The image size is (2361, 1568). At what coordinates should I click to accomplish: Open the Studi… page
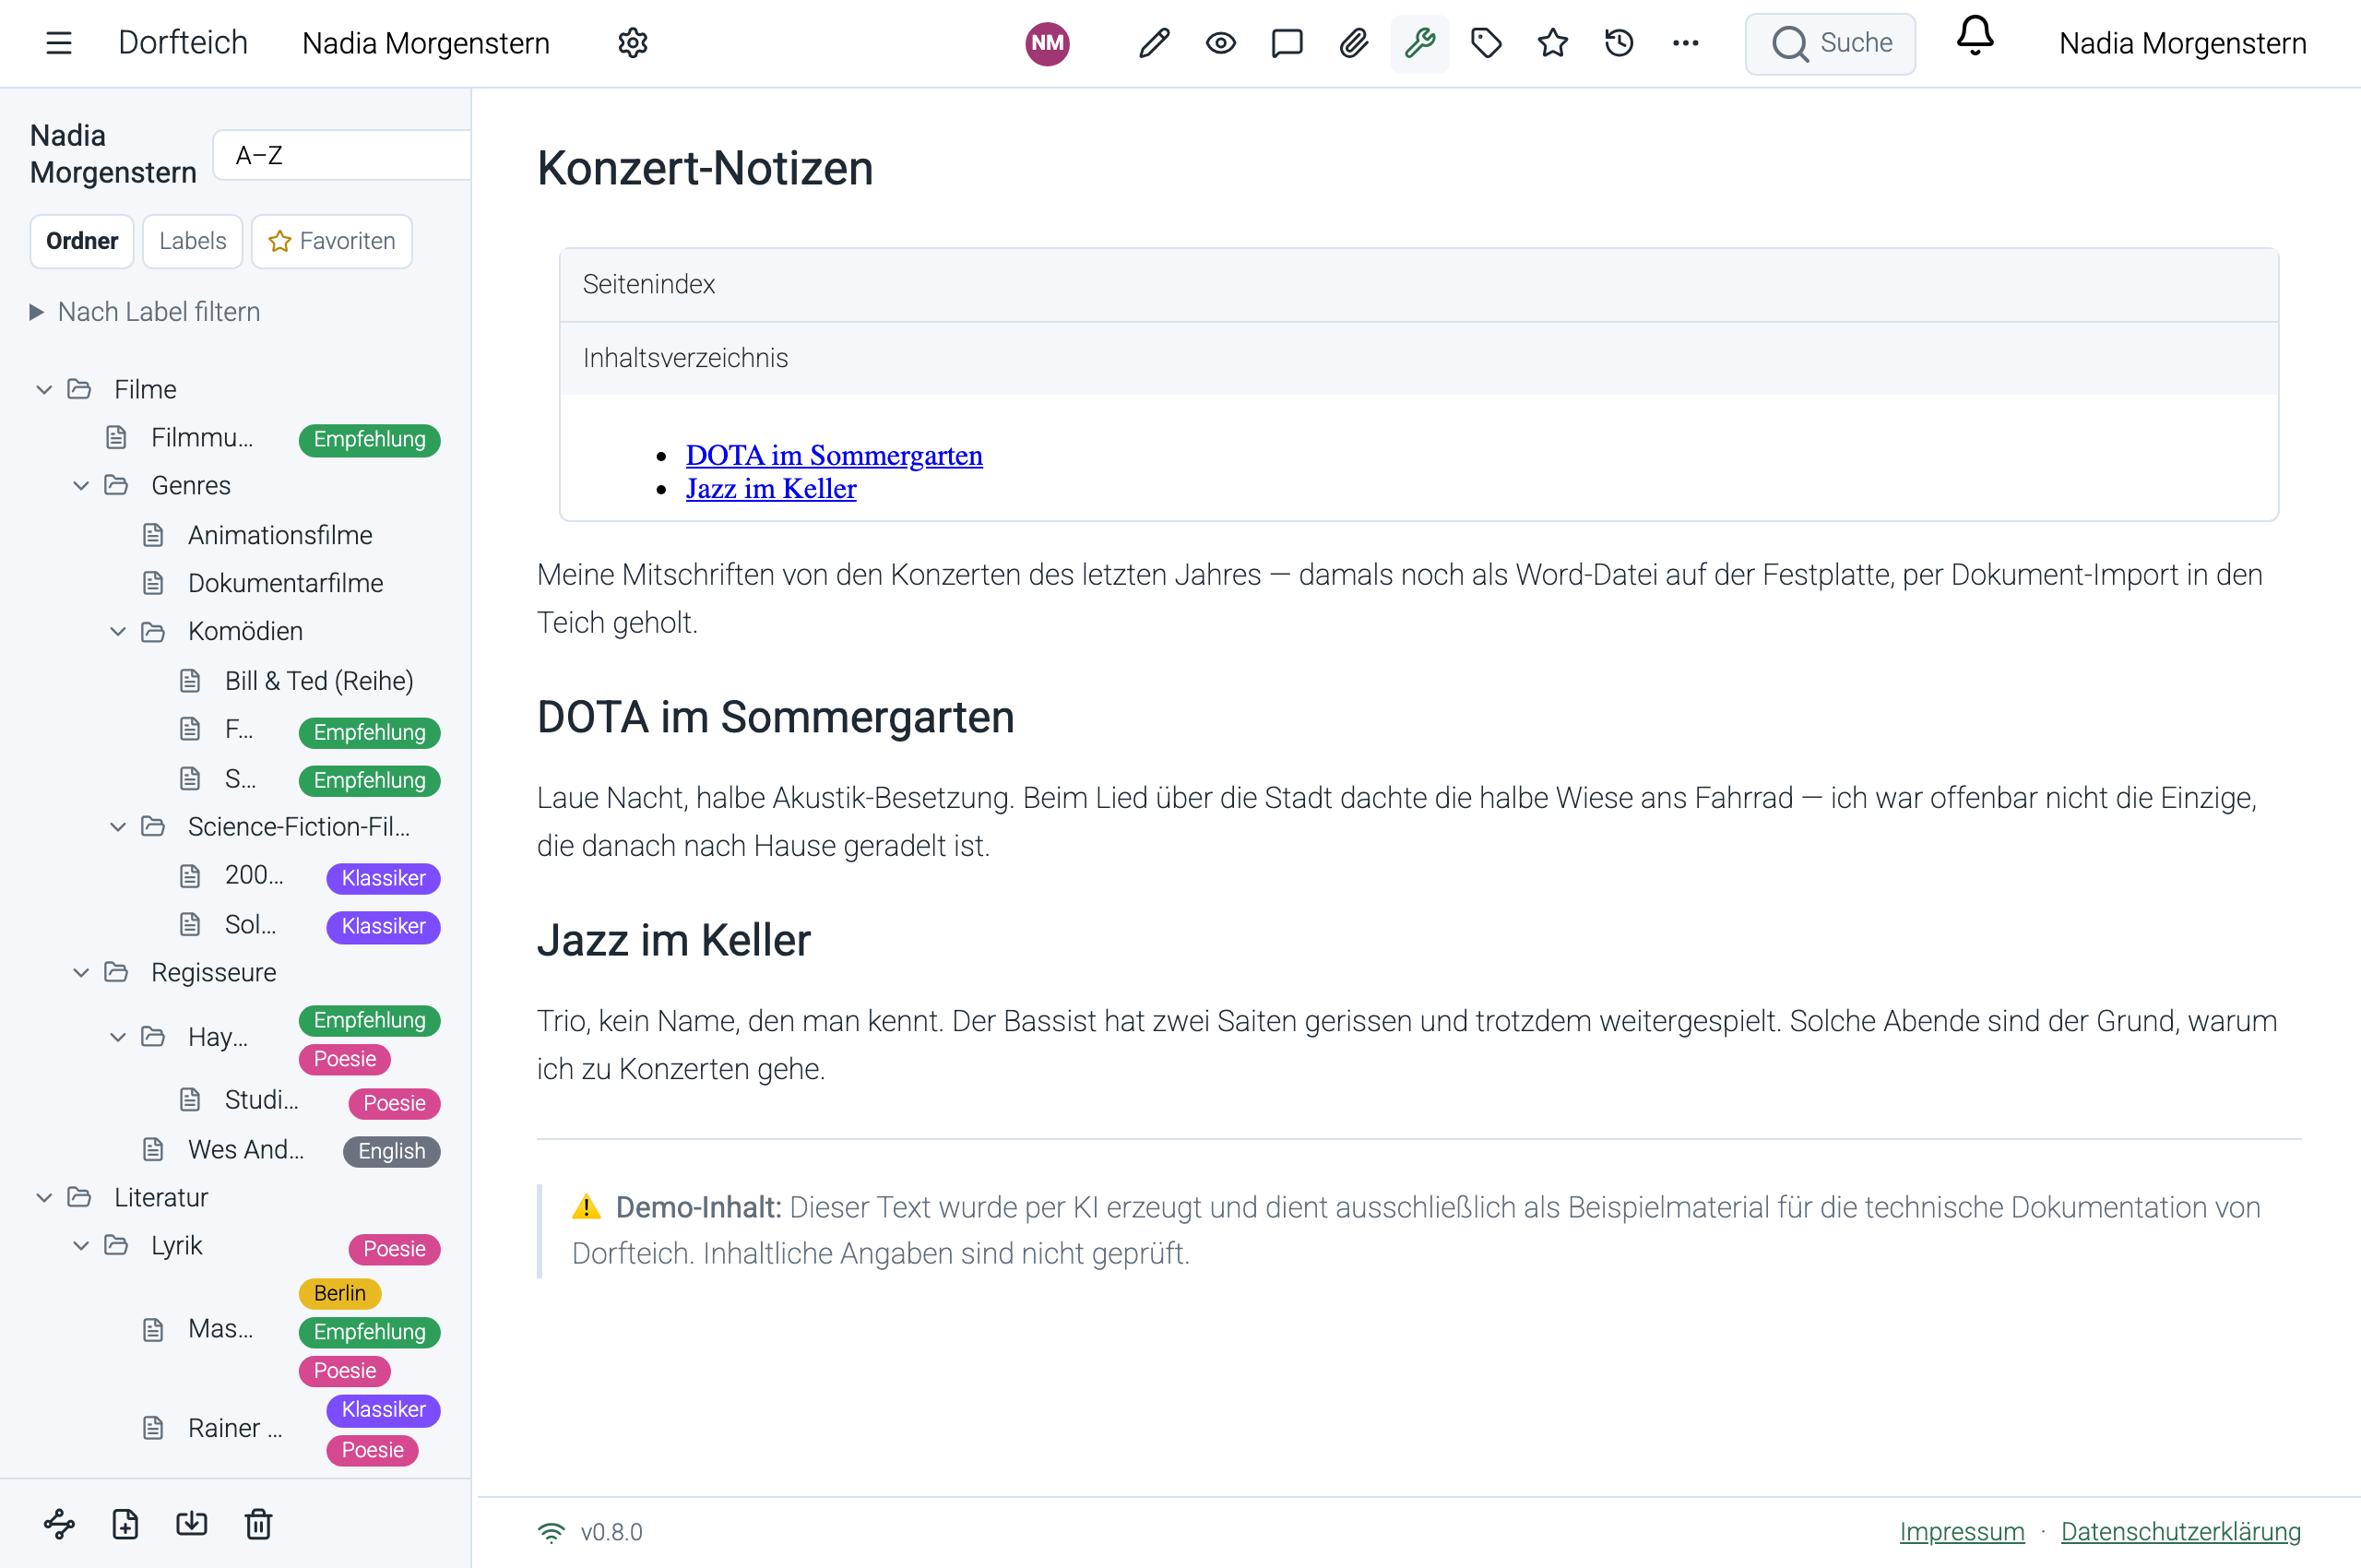click(262, 1100)
